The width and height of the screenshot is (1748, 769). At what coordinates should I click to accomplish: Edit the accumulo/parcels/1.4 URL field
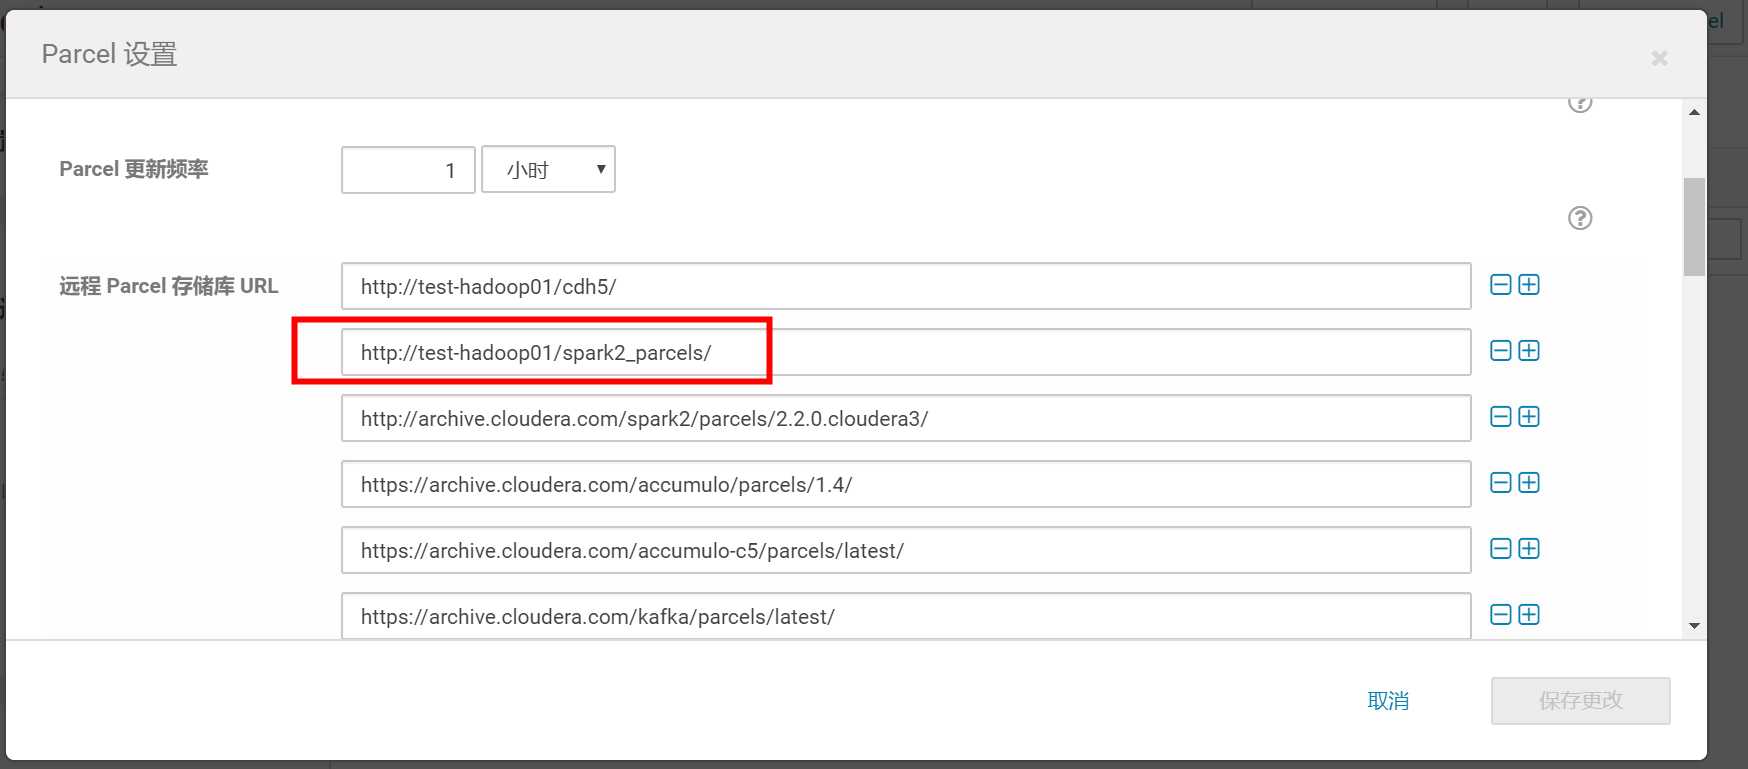906,484
